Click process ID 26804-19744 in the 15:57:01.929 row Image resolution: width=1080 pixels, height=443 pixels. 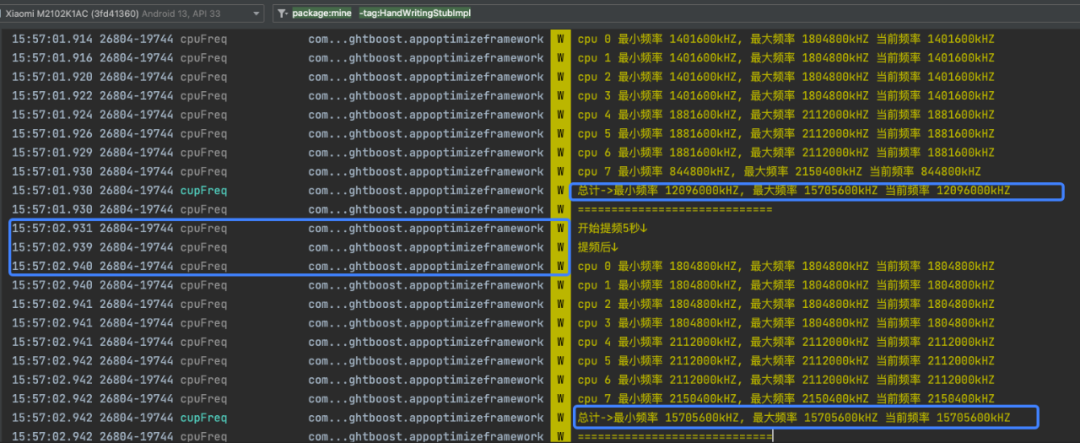click(136, 152)
